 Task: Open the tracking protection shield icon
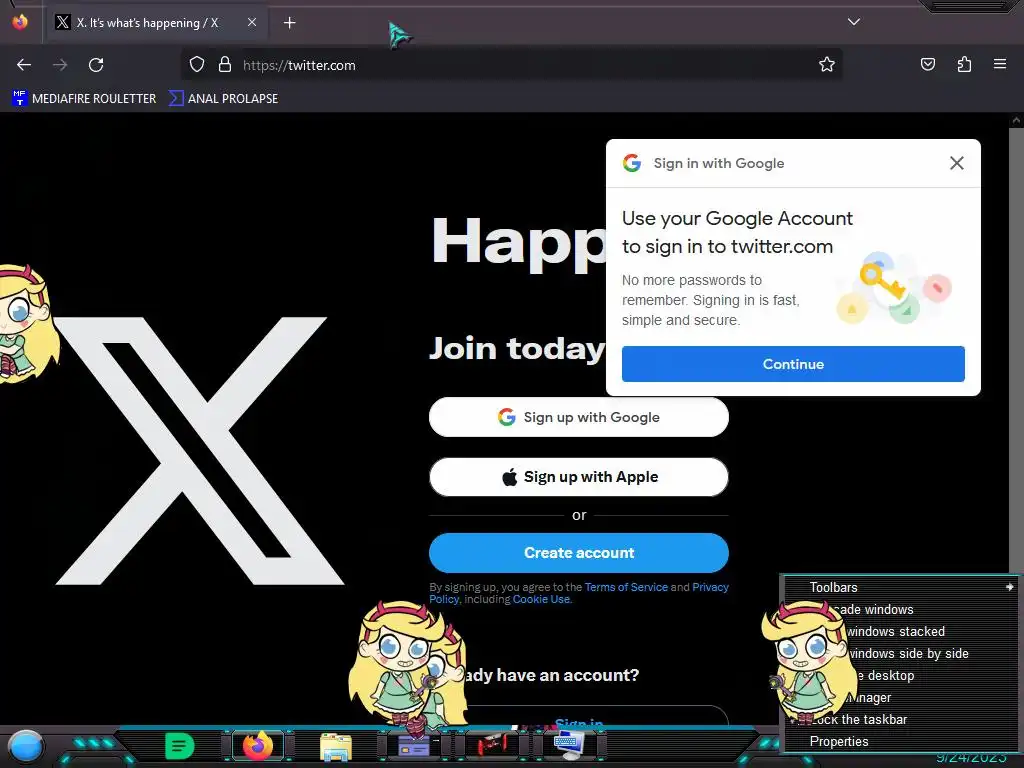(x=197, y=65)
